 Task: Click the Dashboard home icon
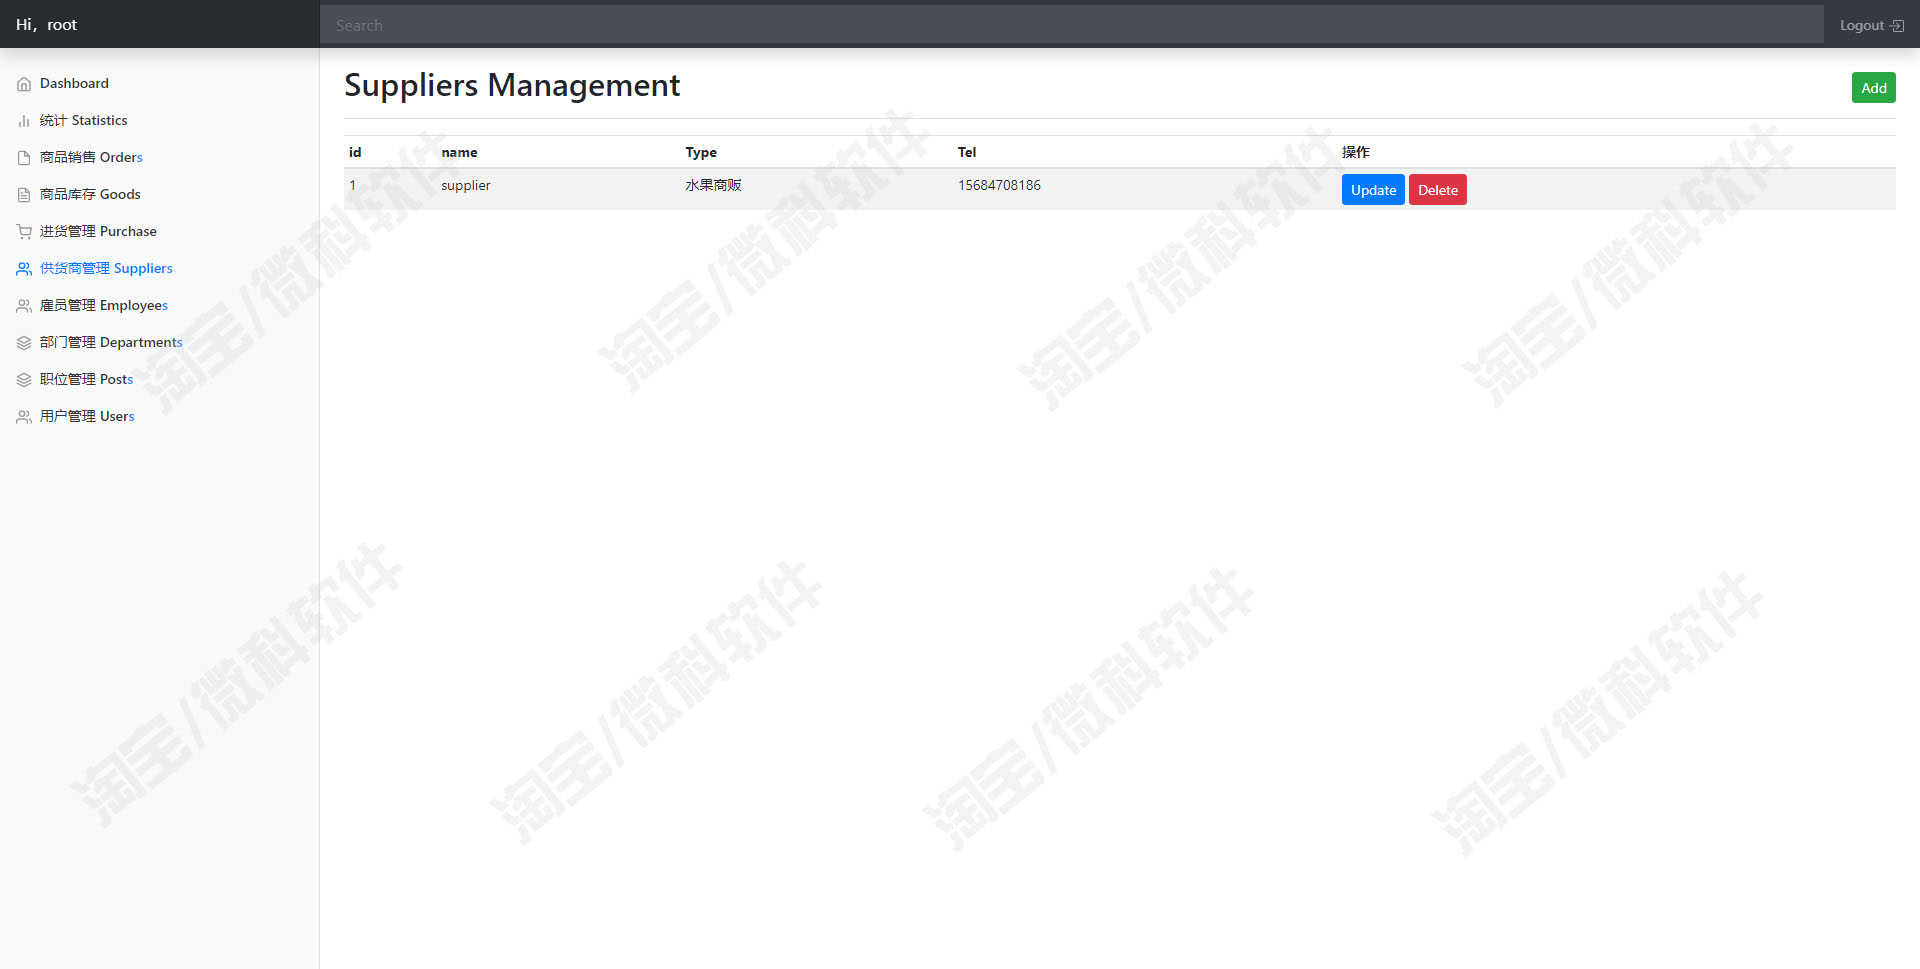[24, 84]
